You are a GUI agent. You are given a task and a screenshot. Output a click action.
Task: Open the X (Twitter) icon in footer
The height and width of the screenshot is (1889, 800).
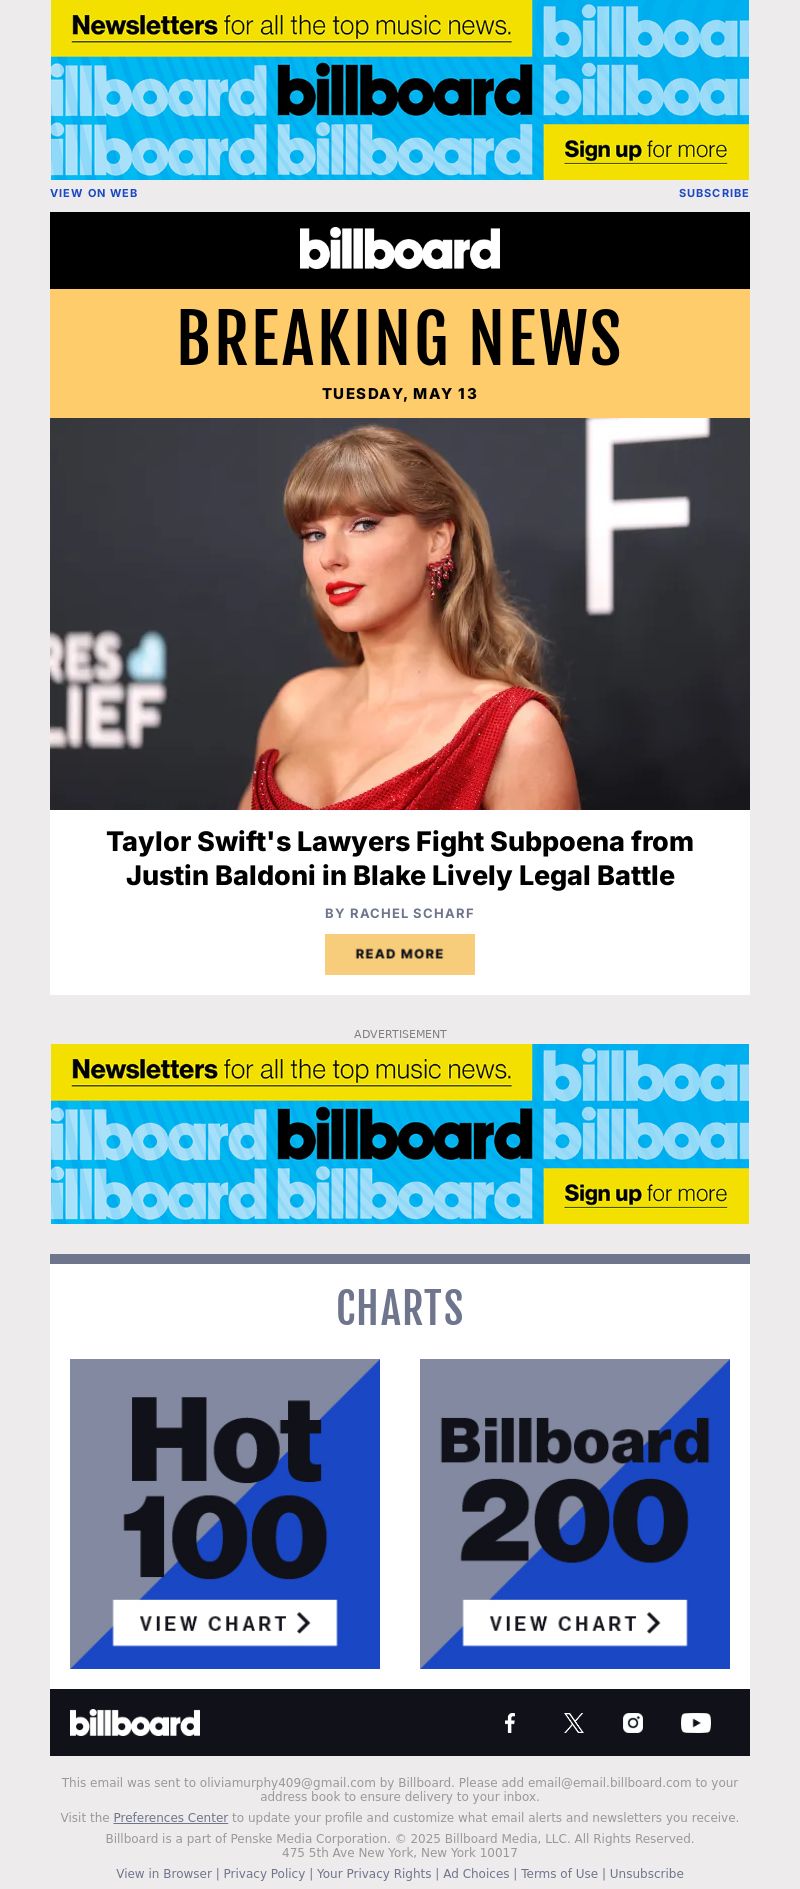pyautogui.click(x=573, y=1722)
